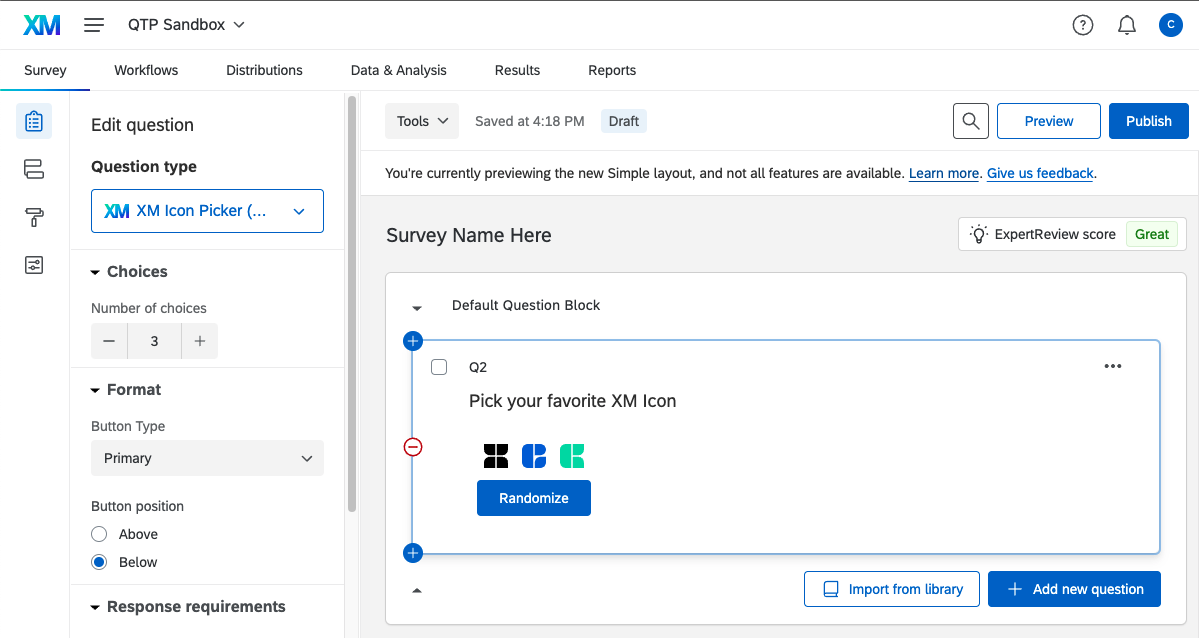Viewport: 1199px width, 638px height.
Task: Pick the blue XM icon
Action: [x=534, y=456]
